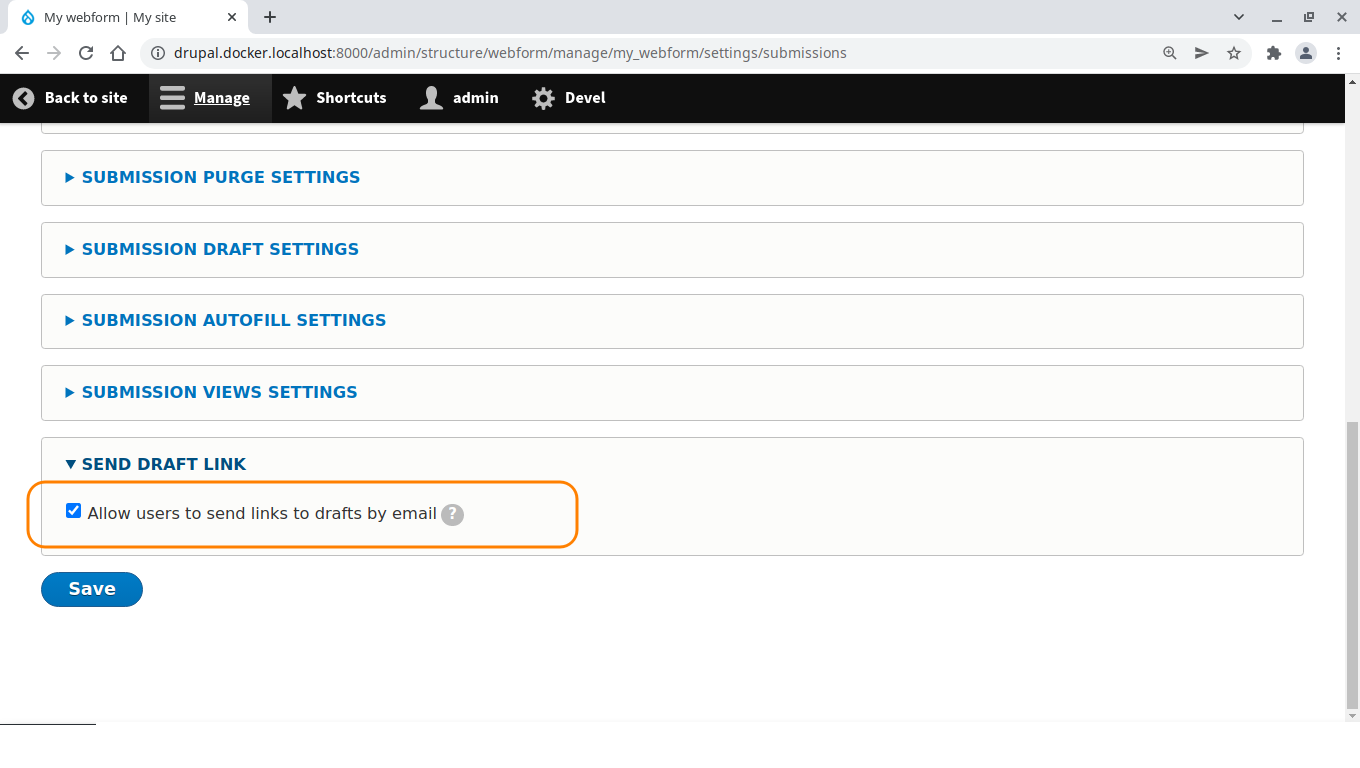Open the Devel toolbar menu

point(567,97)
